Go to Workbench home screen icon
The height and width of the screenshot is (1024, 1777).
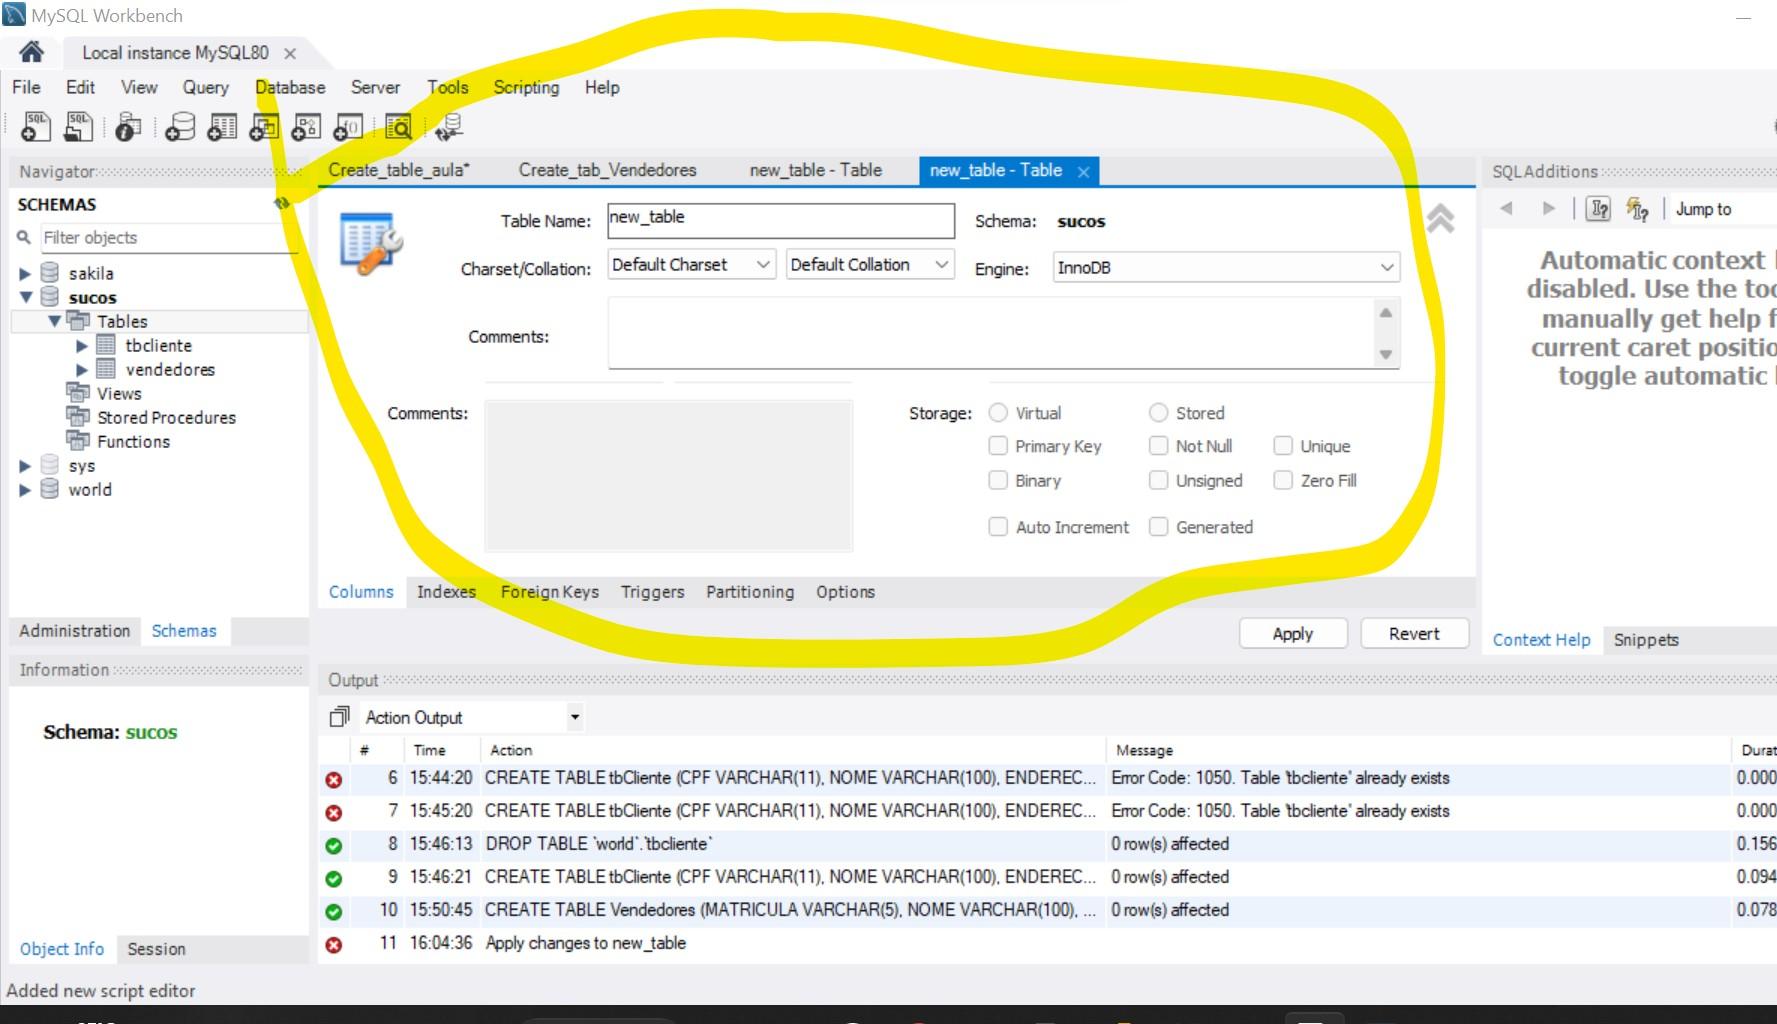click(x=31, y=52)
